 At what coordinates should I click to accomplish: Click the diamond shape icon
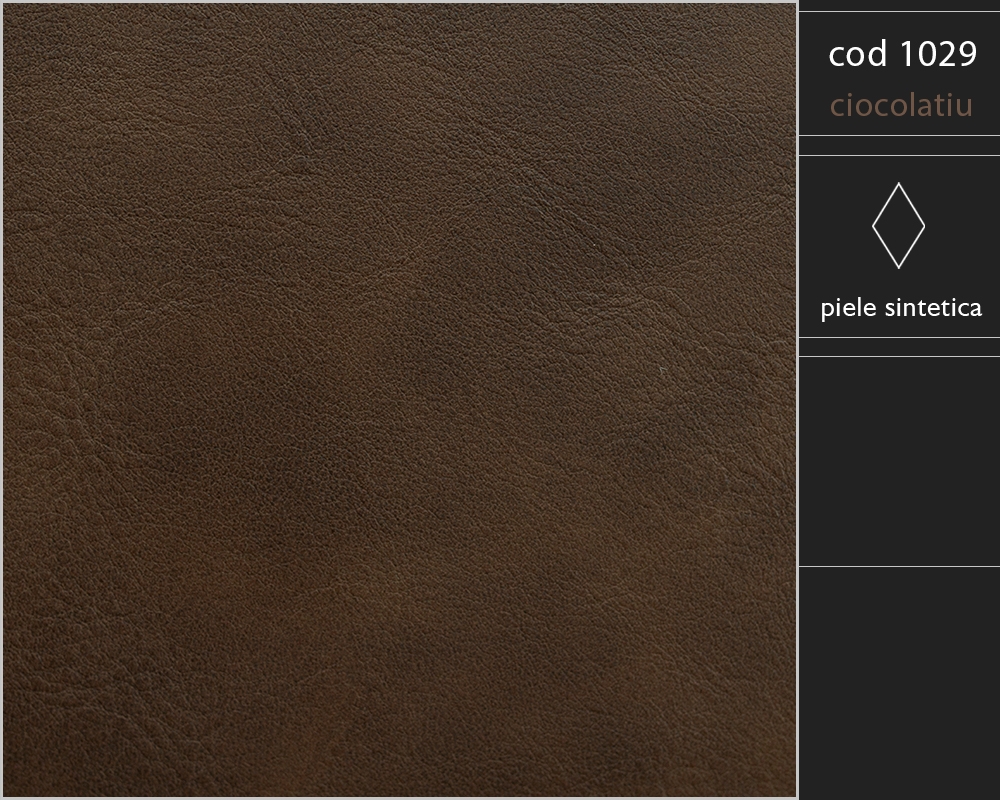[x=898, y=225]
